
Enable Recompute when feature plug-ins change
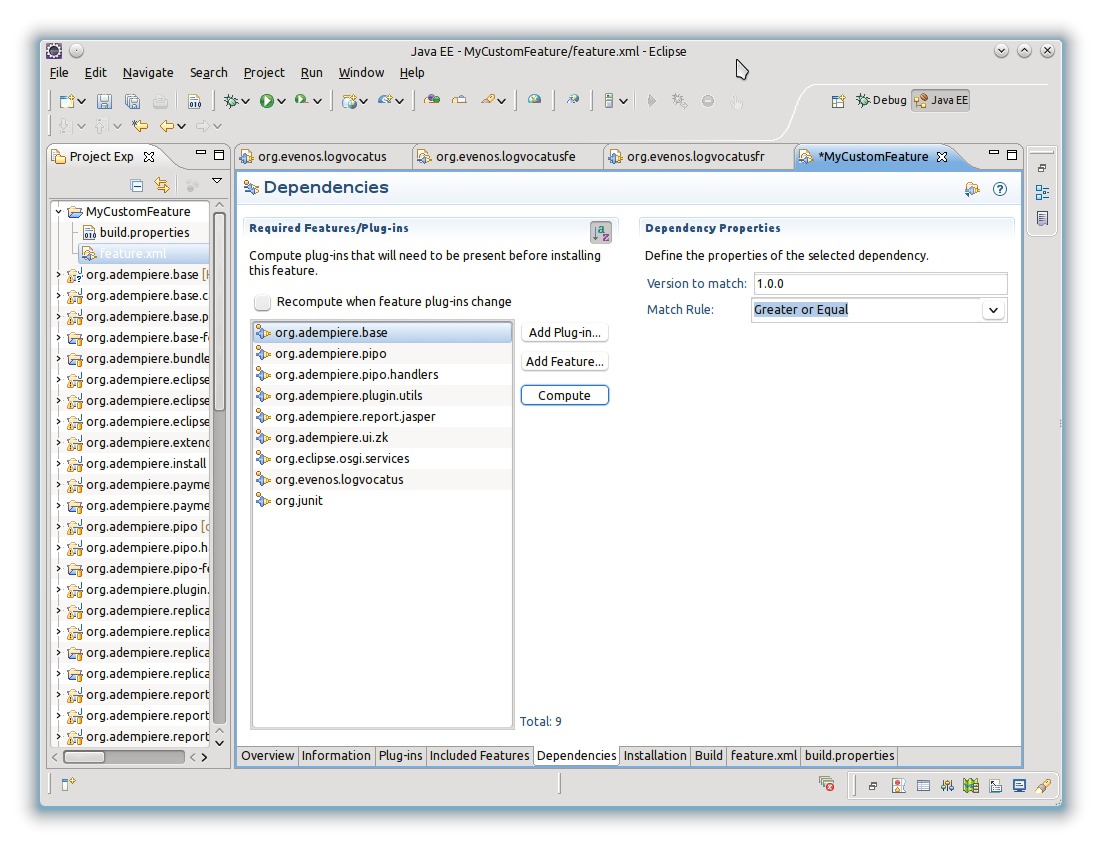262,302
